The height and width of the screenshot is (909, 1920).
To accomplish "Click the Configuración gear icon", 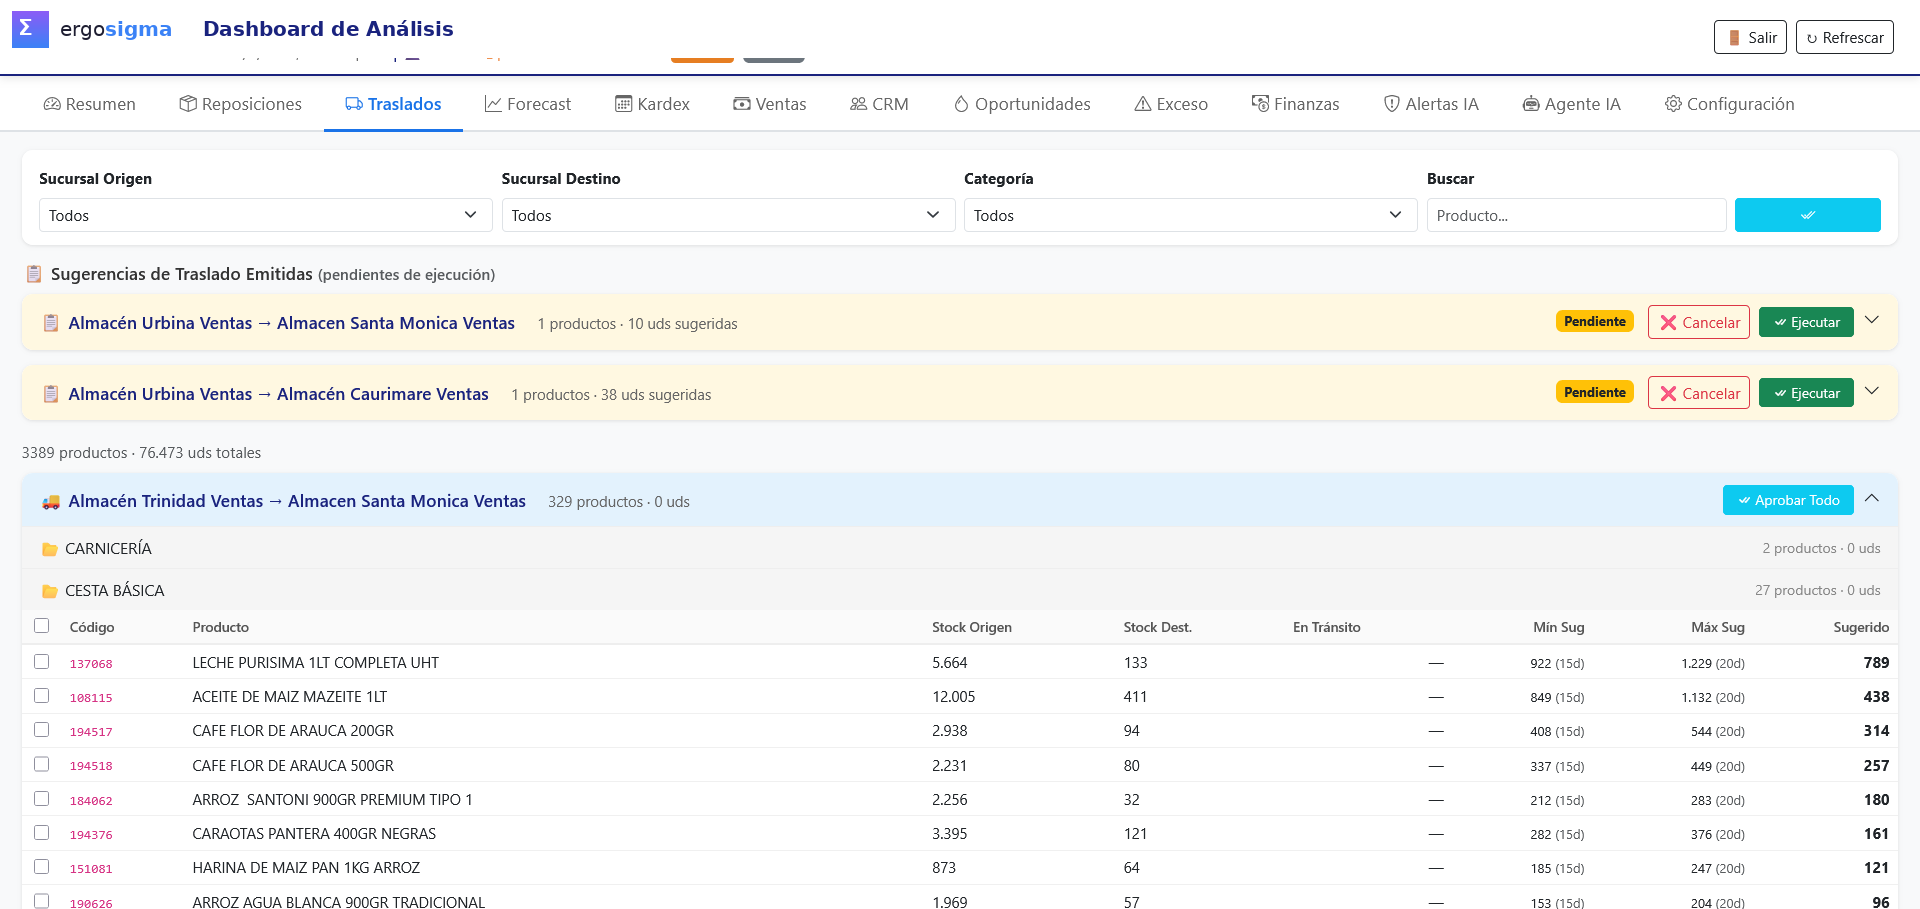I will click(1673, 104).
